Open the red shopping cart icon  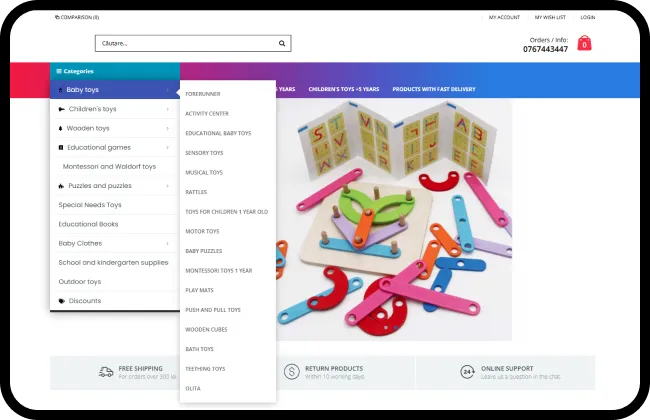pos(584,44)
